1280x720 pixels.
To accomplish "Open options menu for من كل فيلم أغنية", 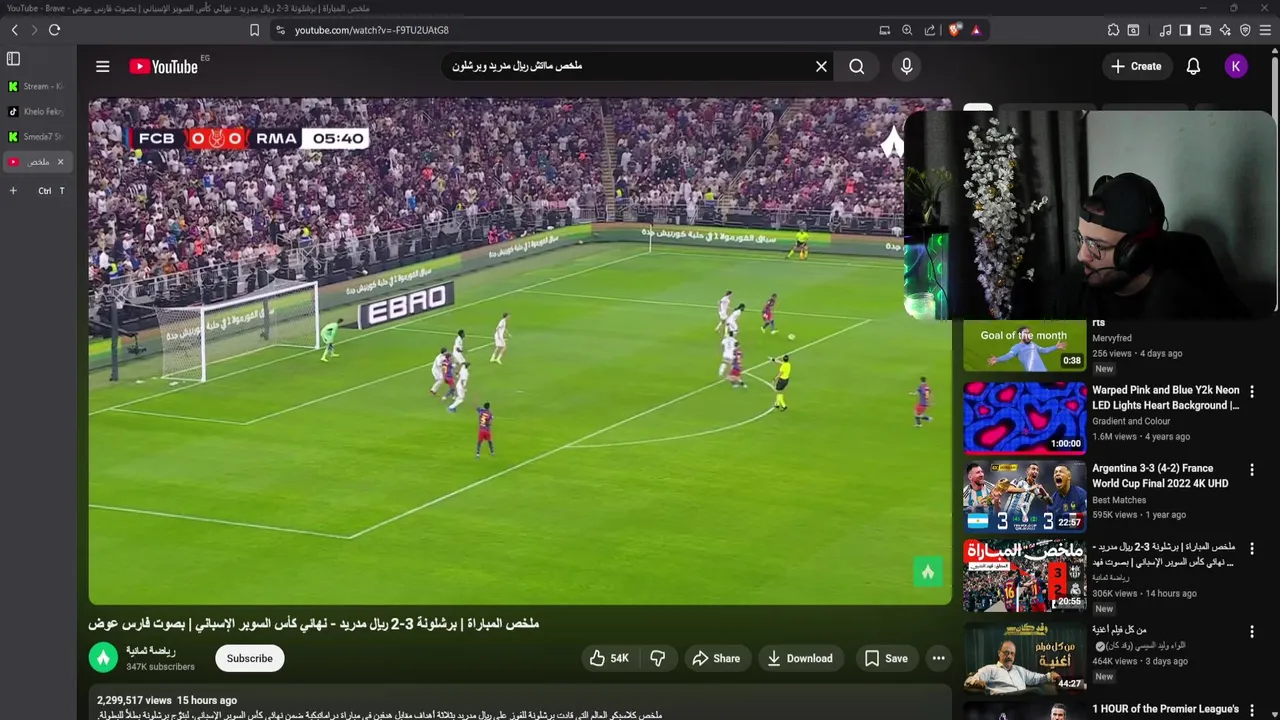I will click(1251, 632).
